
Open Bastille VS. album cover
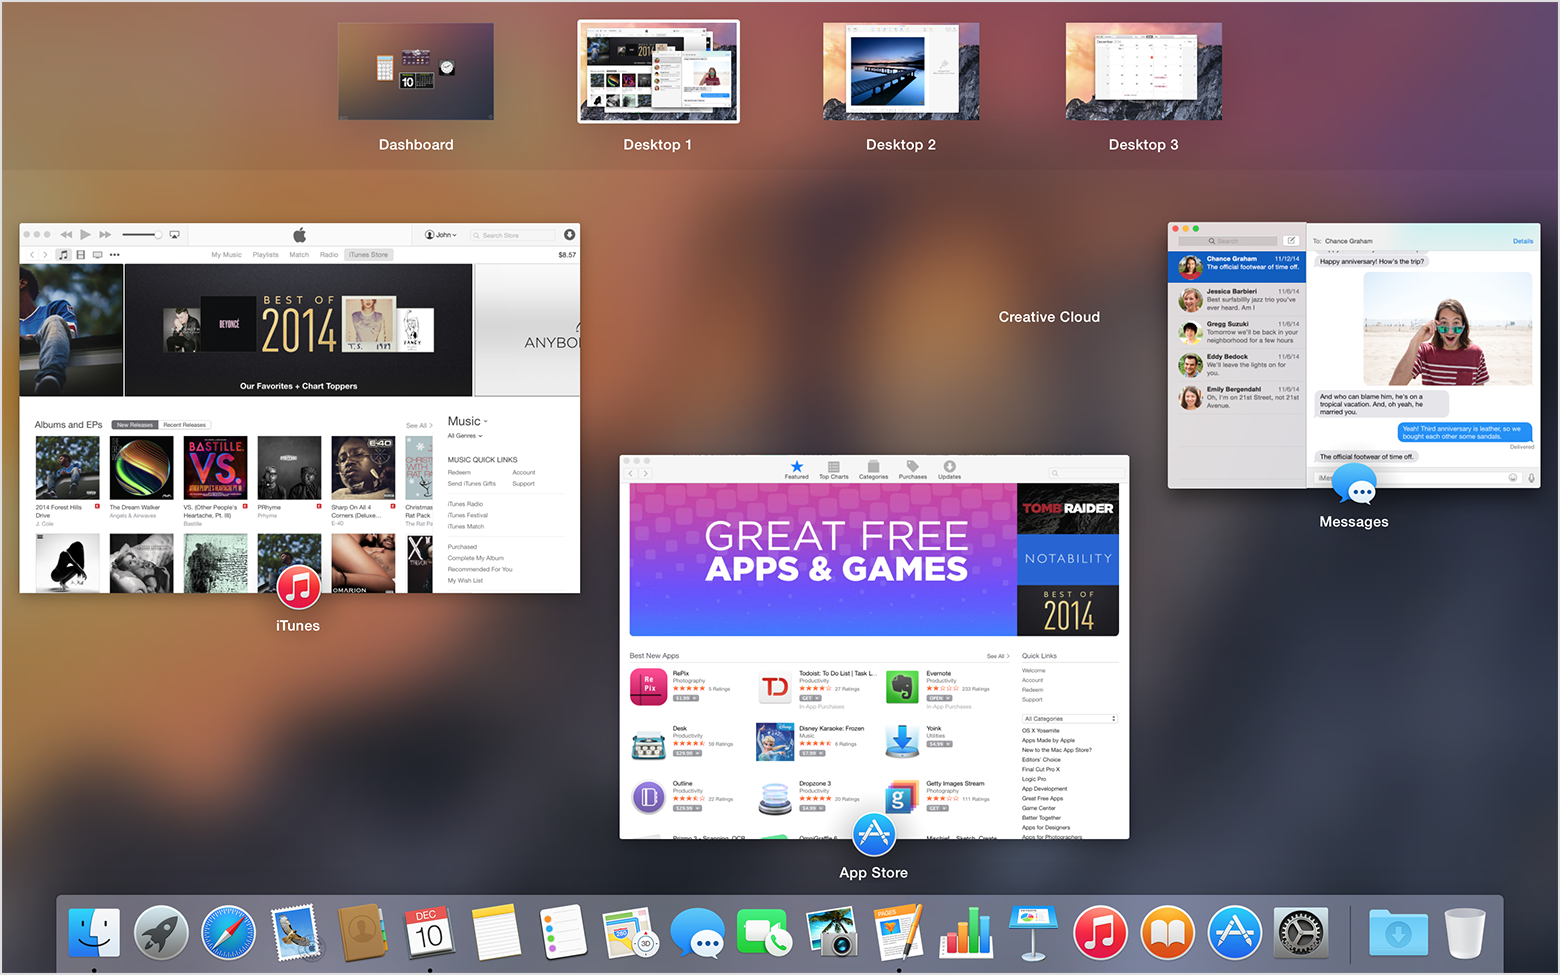[215, 468]
